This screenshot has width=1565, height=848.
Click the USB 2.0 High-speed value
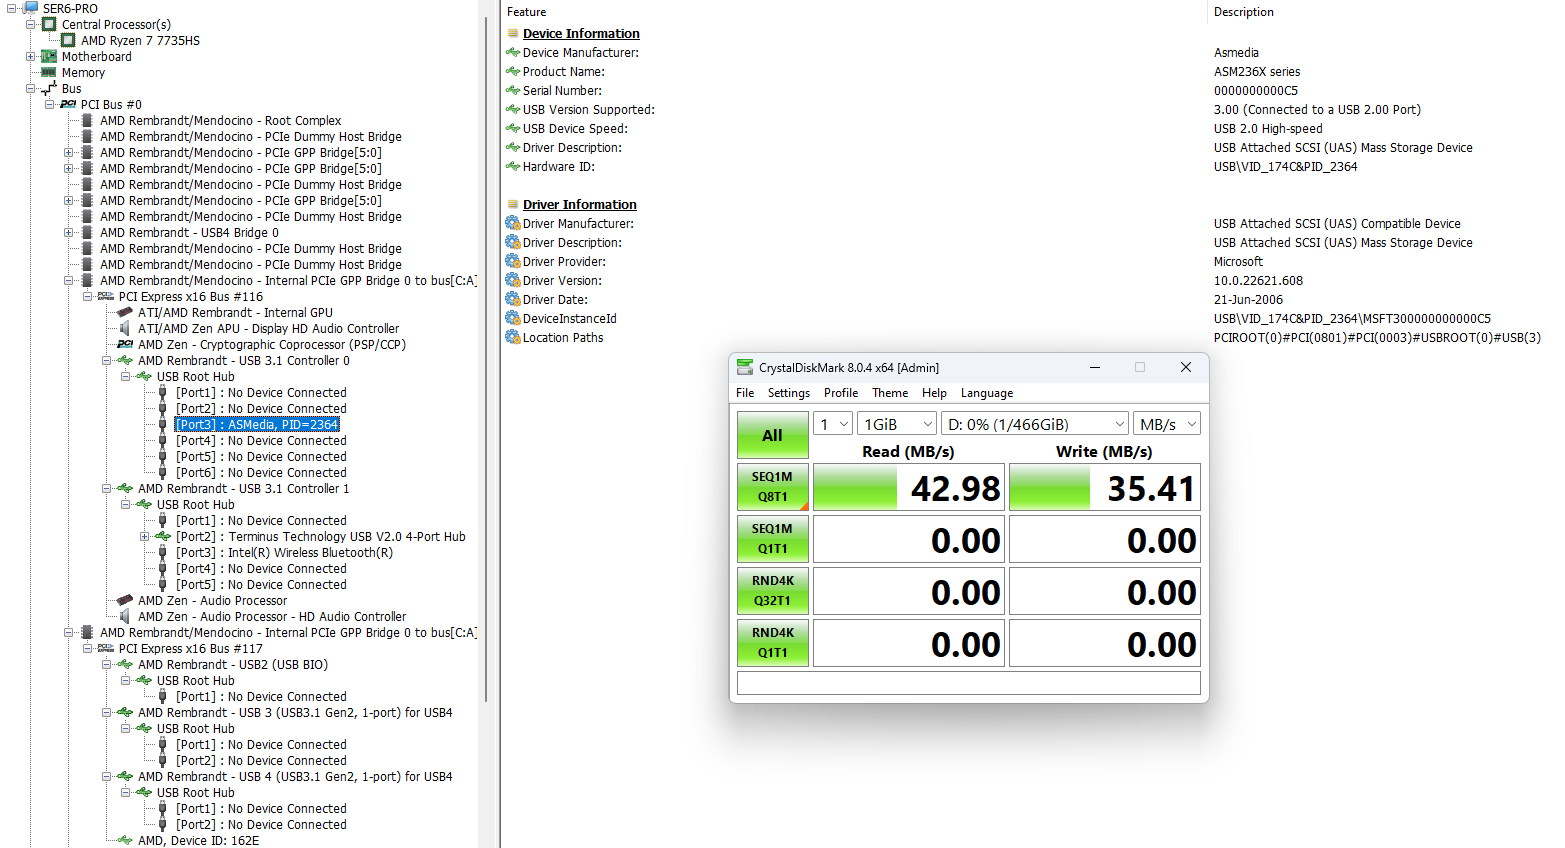click(x=1268, y=128)
